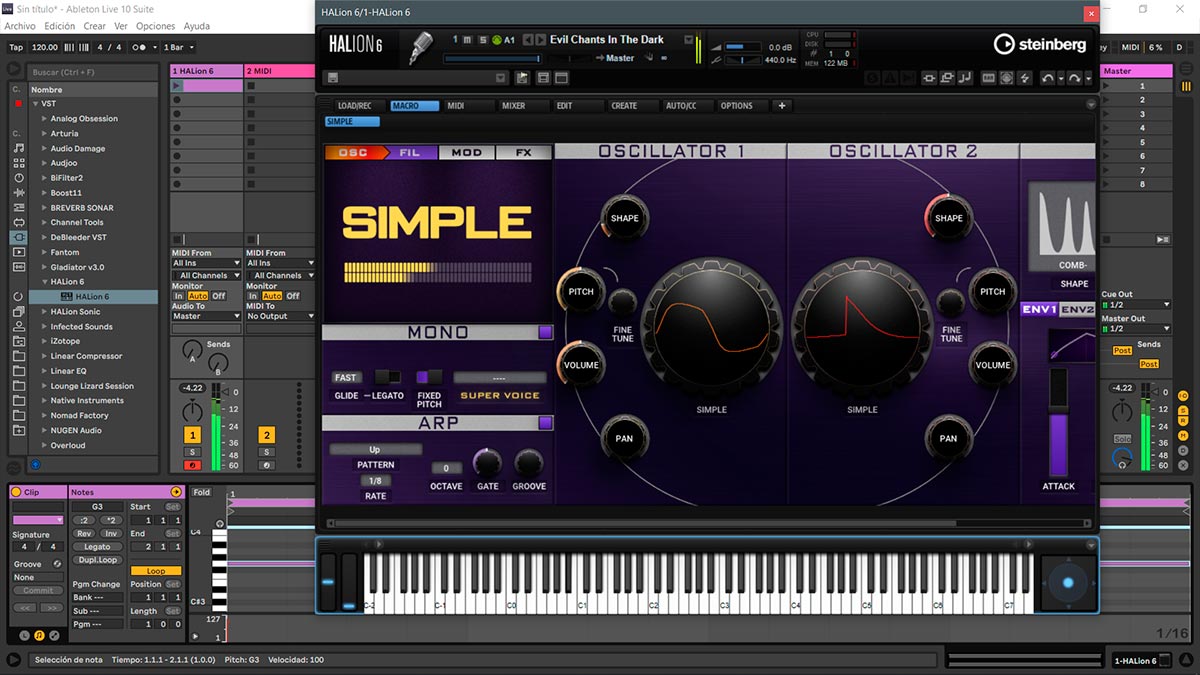Click the browser preview blue circle icon

pos(35,464)
